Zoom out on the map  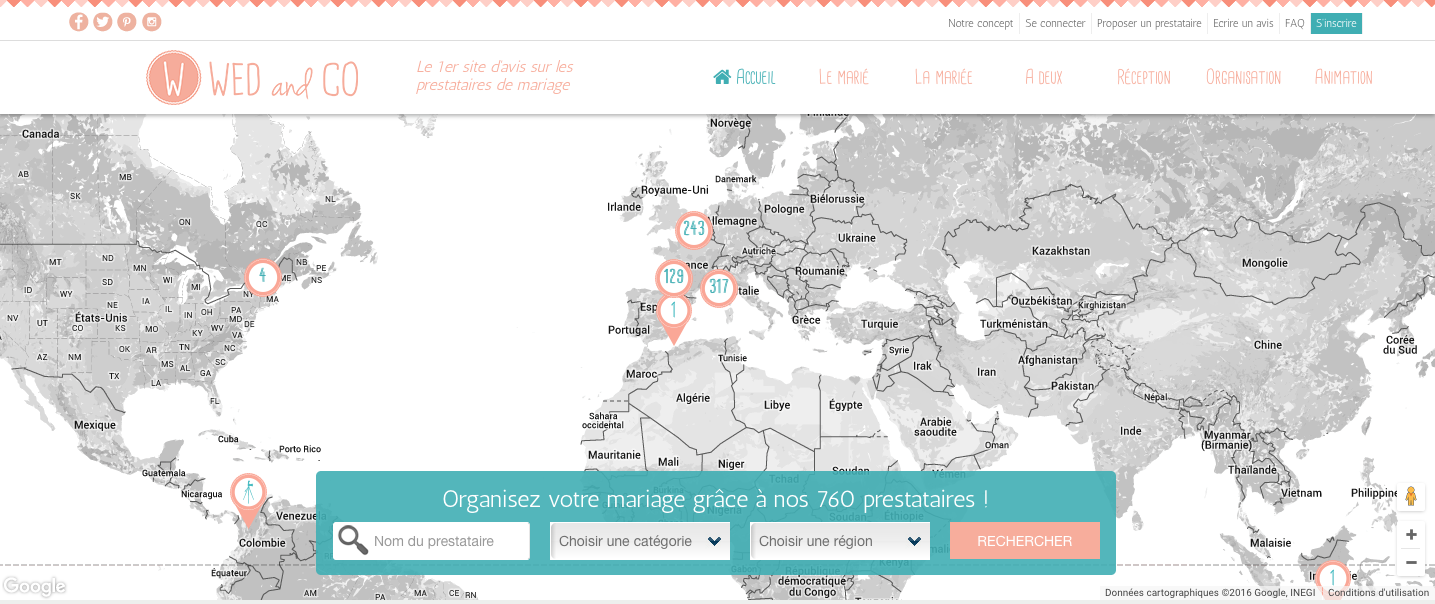tap(1411, 562)
